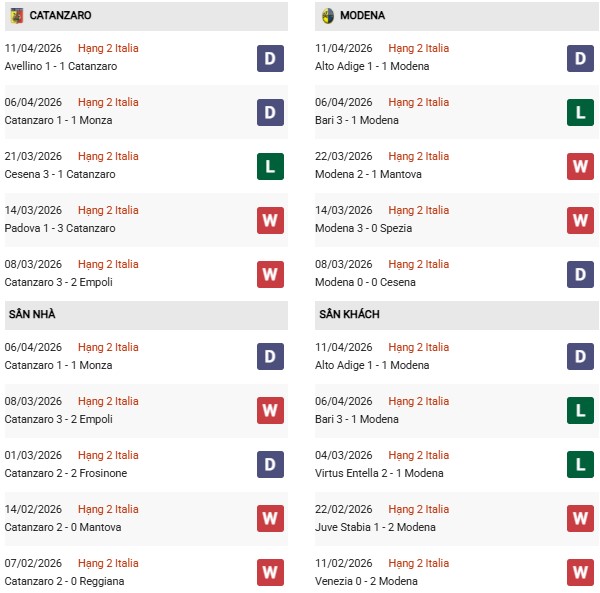Open W badge for Venezia 0-2 Modena
This screenshot has width=600, height=593.
[580, 572]
